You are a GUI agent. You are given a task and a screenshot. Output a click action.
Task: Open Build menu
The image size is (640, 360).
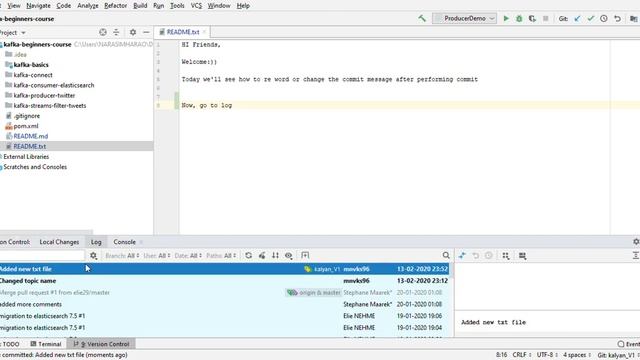pos(140,6)
